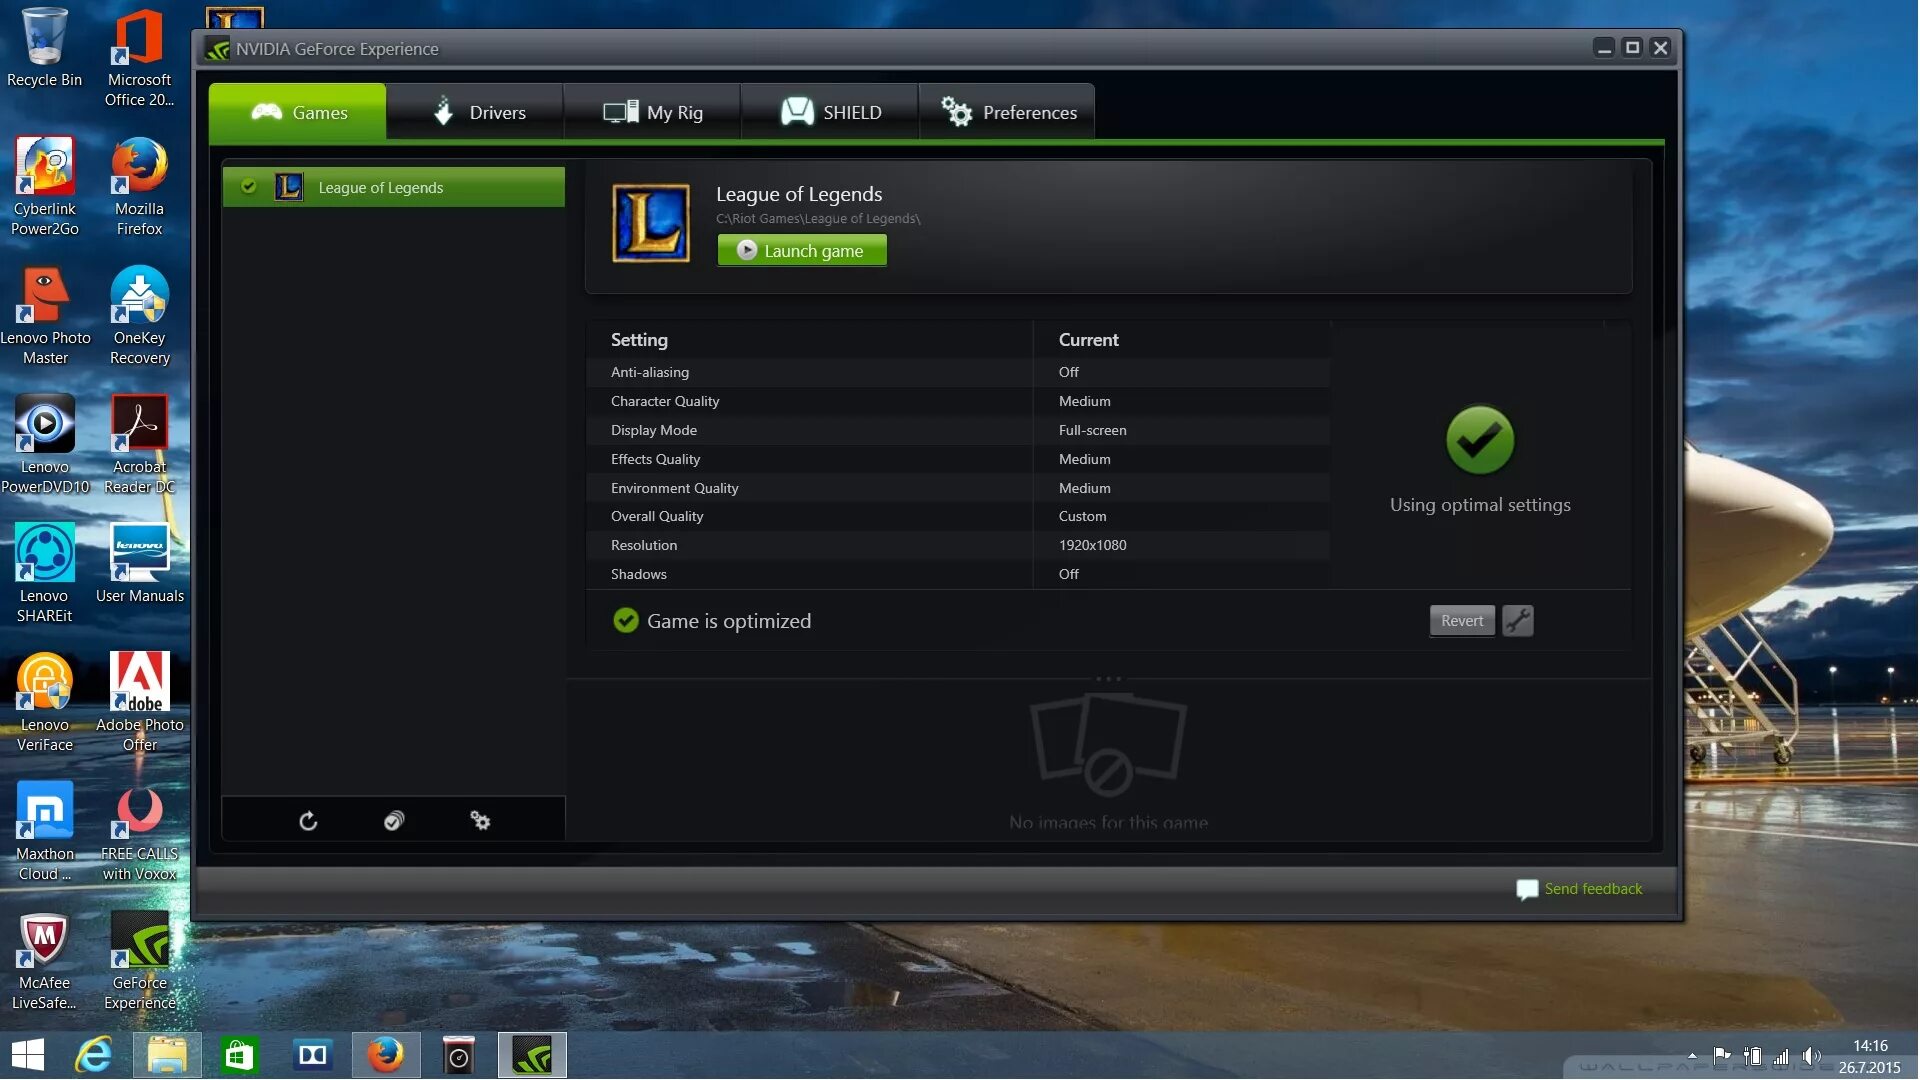Open the Preferences tab
Viewport: 1920px width, 1080px height.
pyautogui.click(x=1008, y=112)
